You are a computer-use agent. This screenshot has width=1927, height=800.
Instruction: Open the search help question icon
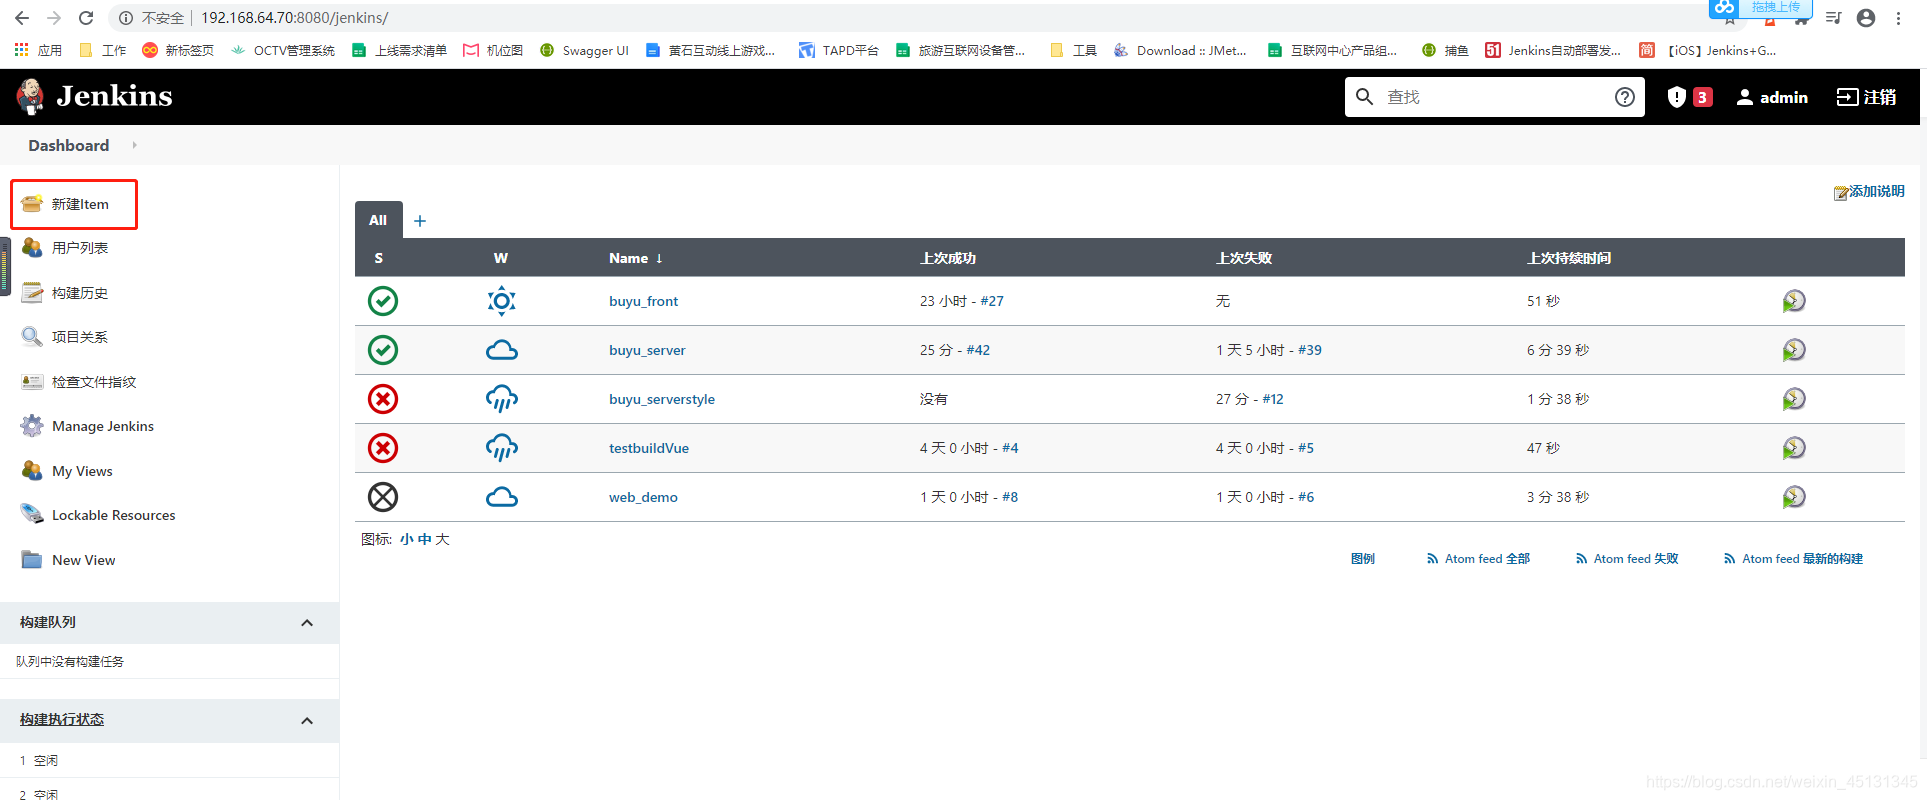pyautogui.click(x=1625, y=97)
